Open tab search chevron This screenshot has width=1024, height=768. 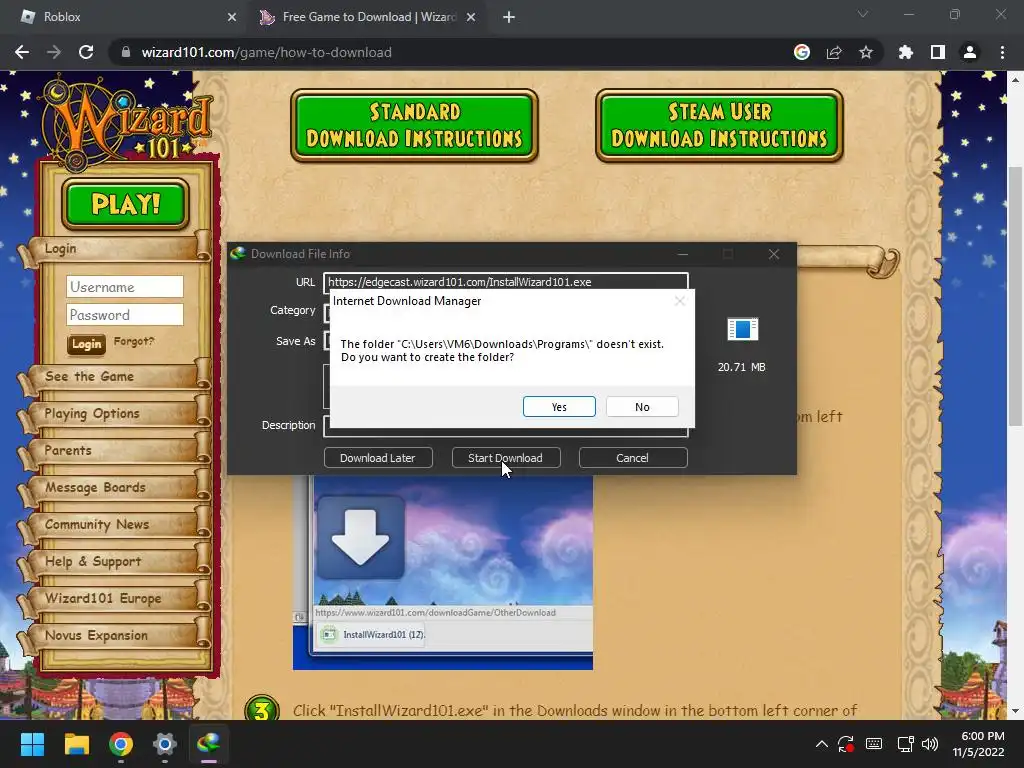(x=863, y=14)
